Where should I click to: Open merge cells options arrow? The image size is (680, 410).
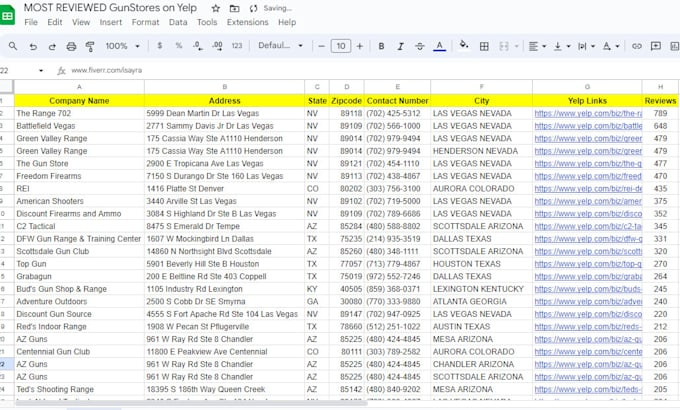coord(517,46)
